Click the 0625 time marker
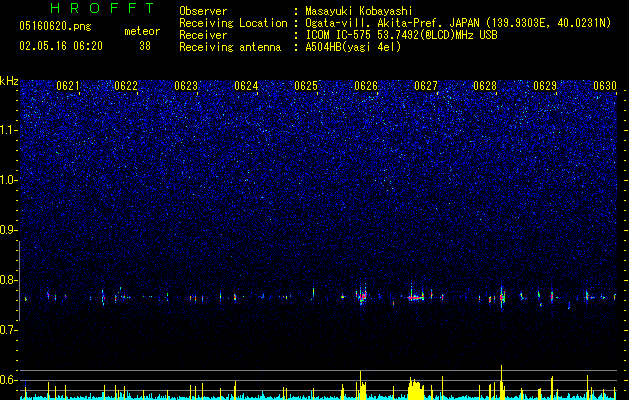 pyautogui.click(x=306, y=86)
